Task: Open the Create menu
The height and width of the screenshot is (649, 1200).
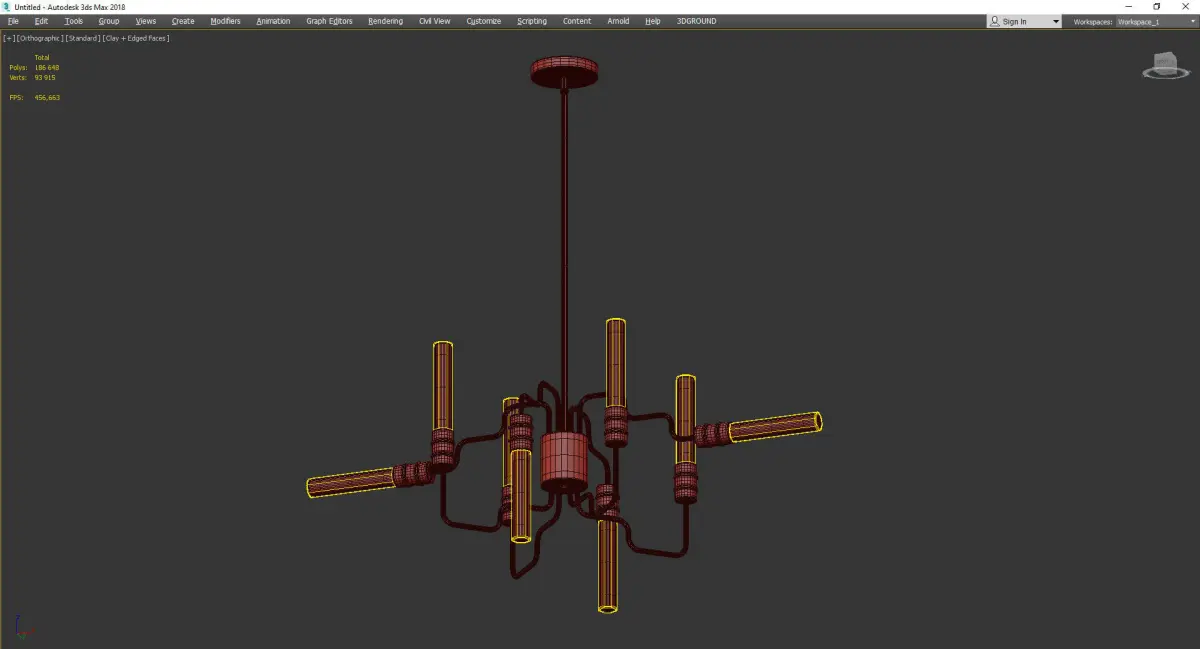Action: pyautogui.click(x=183, y=21)
